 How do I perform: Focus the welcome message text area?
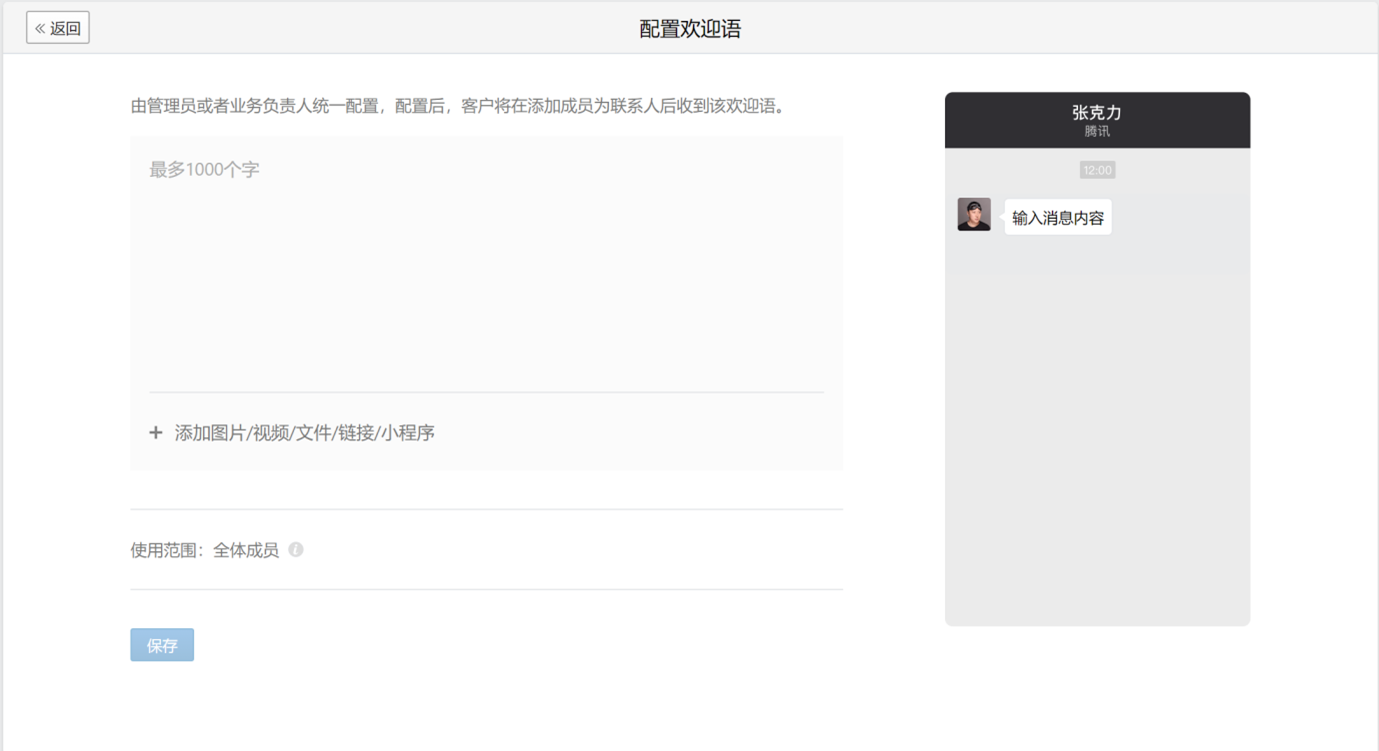click(486, 270)
